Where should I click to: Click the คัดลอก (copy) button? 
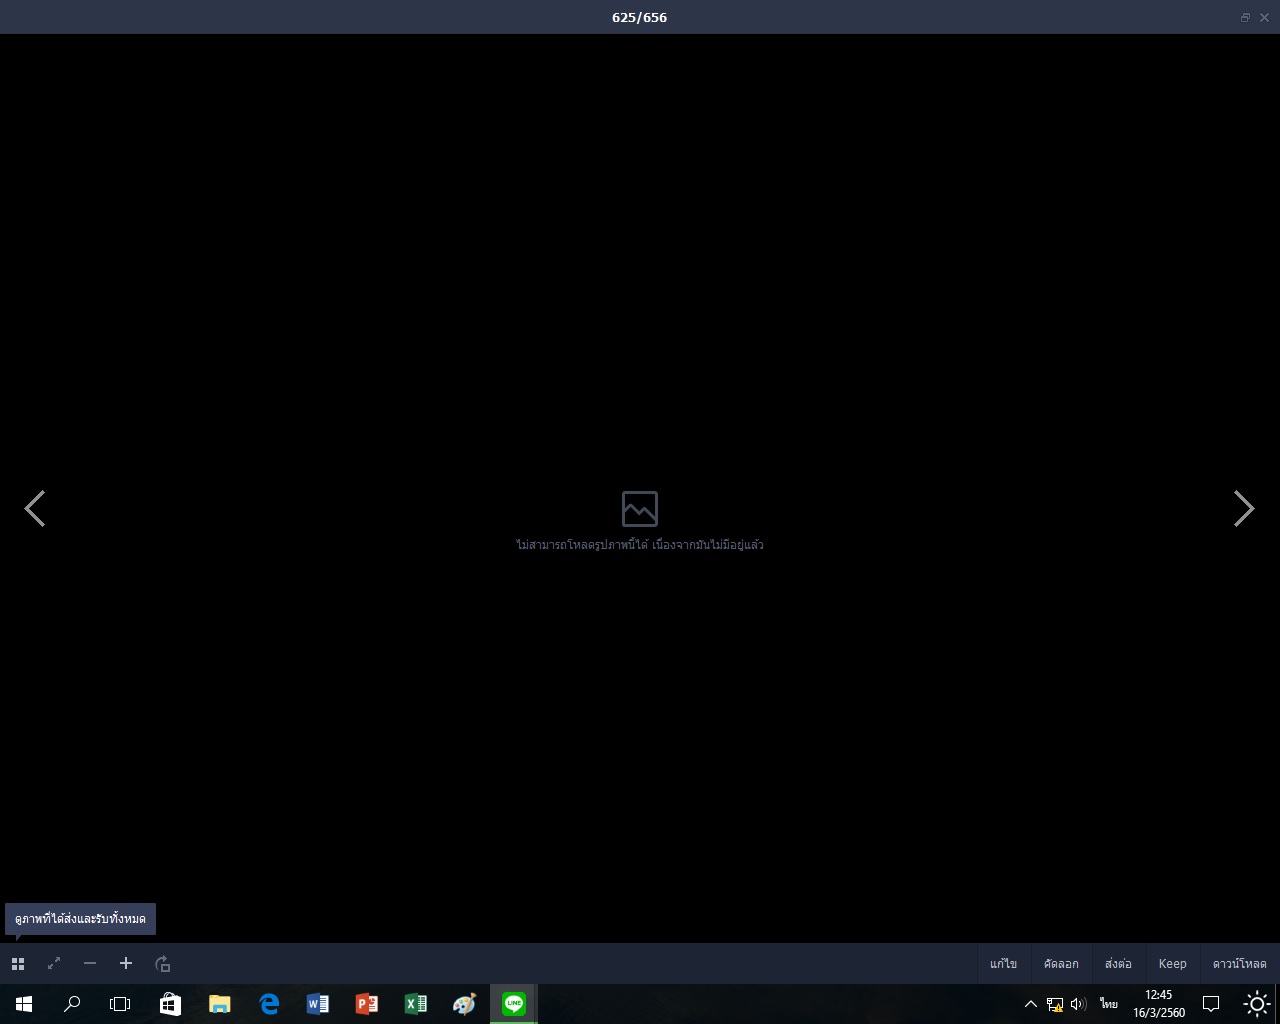[1061, 964]
